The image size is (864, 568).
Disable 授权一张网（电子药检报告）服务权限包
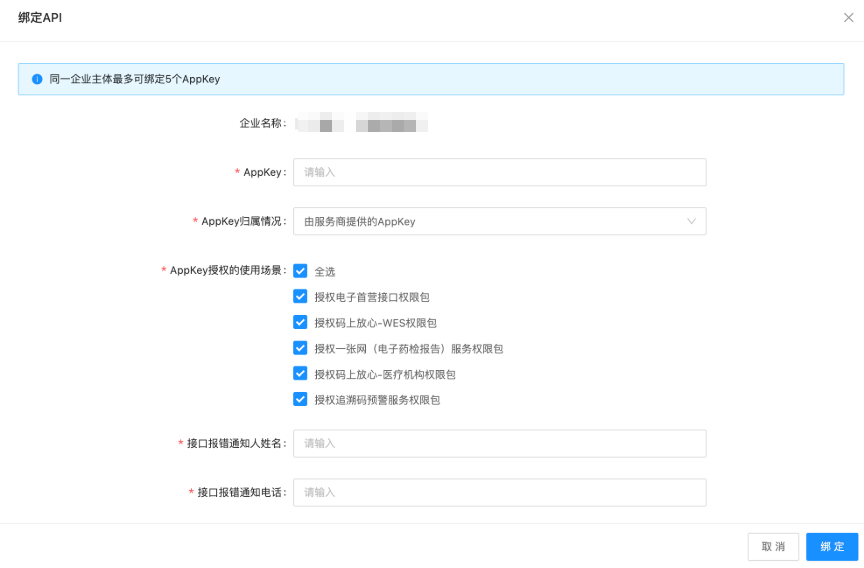300,348
